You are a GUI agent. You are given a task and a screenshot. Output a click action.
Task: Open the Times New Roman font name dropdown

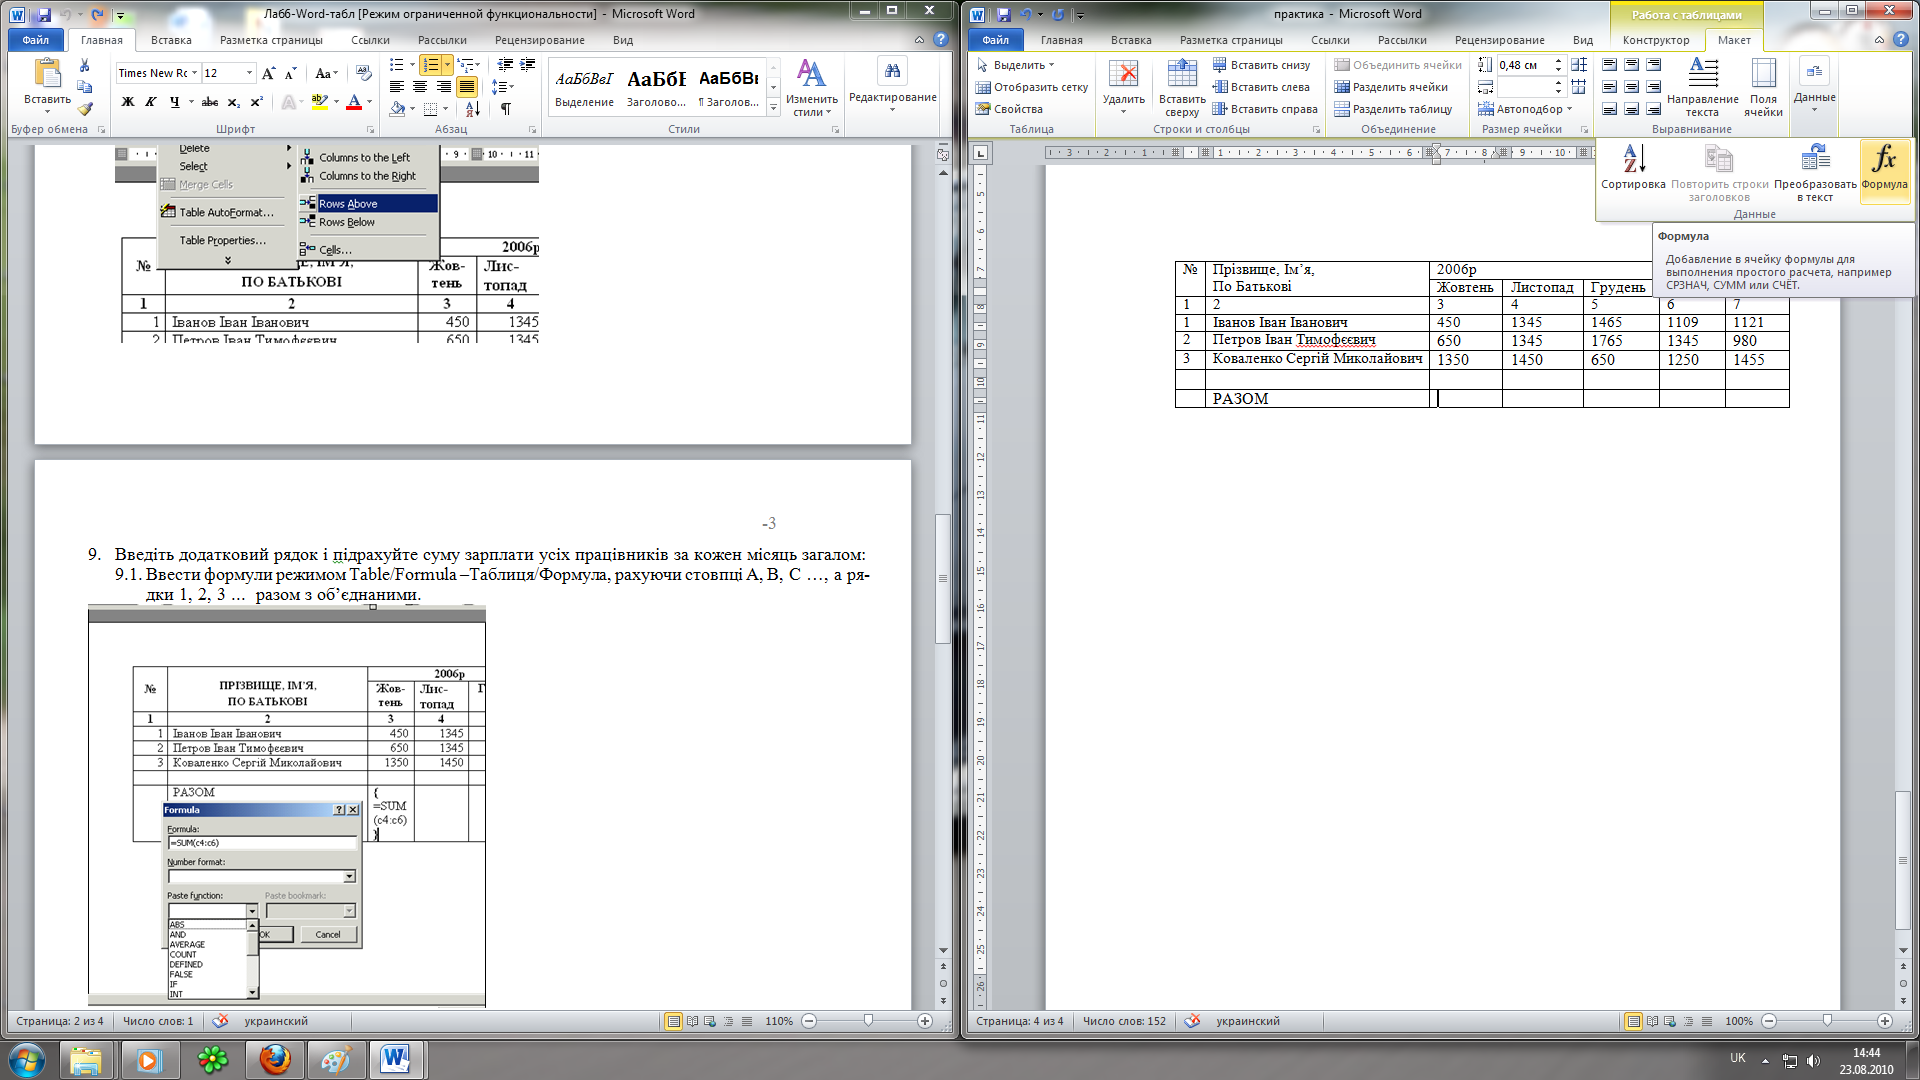[x=194, y=73]
